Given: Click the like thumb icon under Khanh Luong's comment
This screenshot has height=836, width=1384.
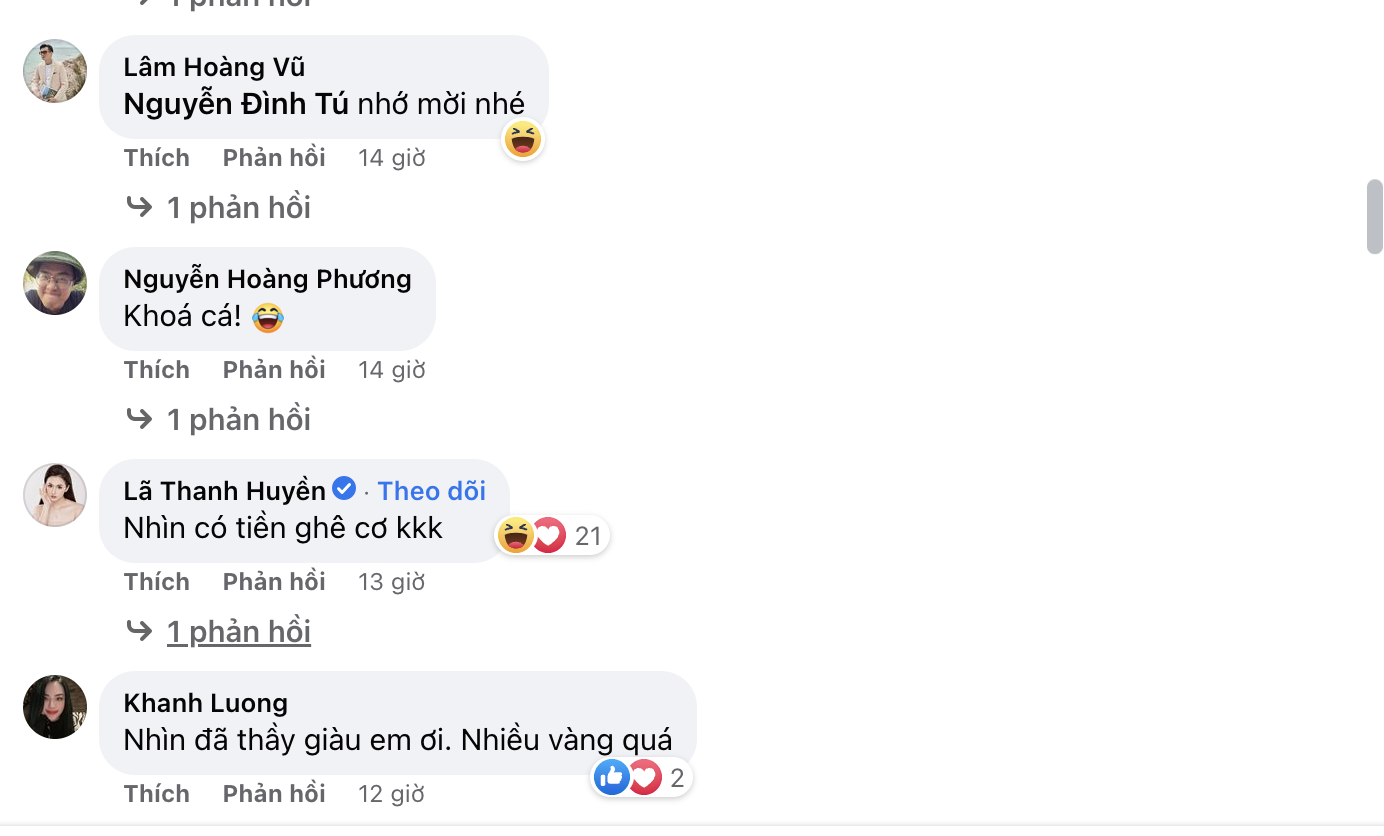Looking at the screenshot, I should [x=611, y=776].
